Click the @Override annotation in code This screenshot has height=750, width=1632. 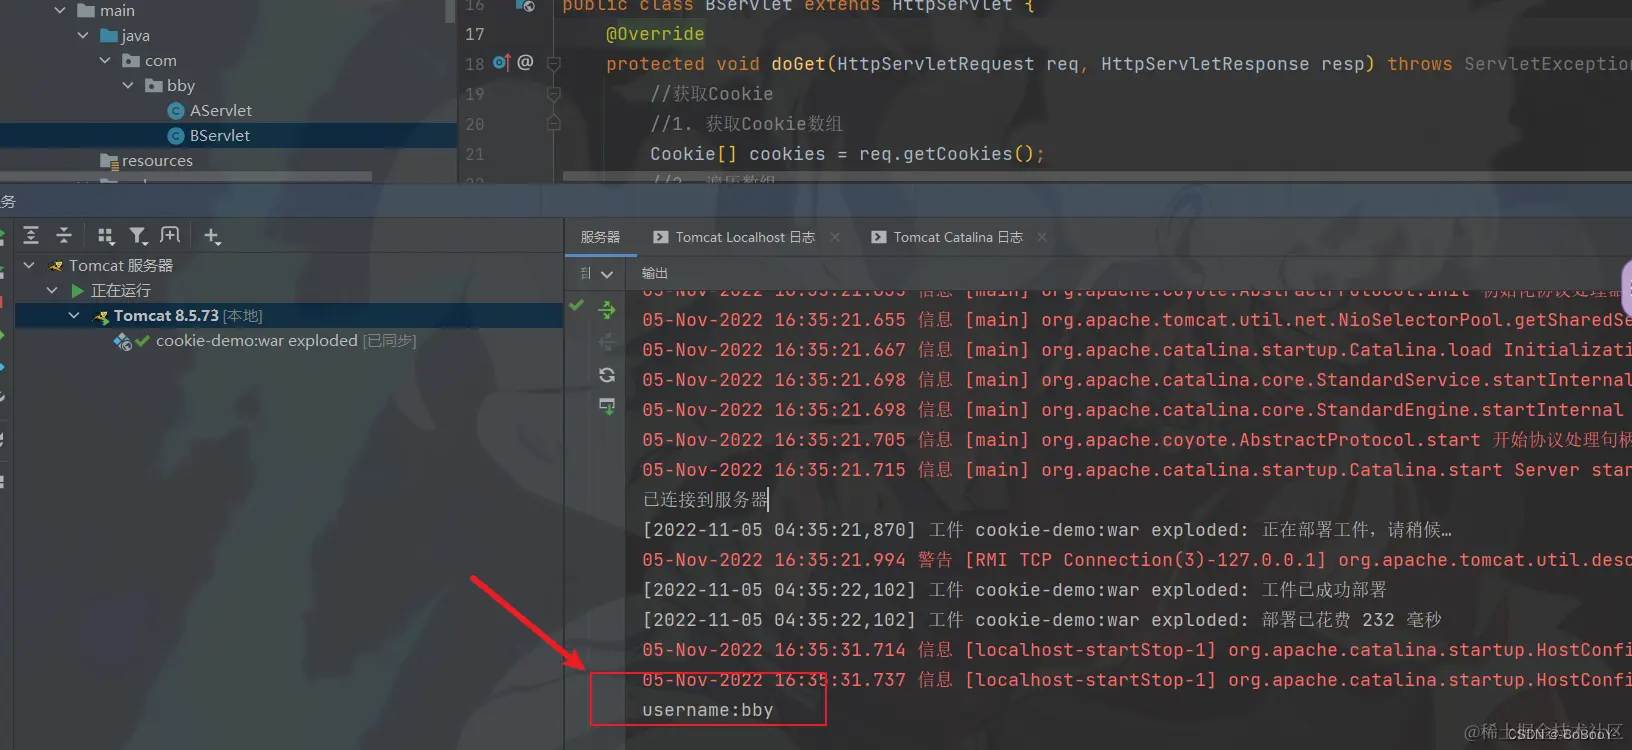coord(655,34)
